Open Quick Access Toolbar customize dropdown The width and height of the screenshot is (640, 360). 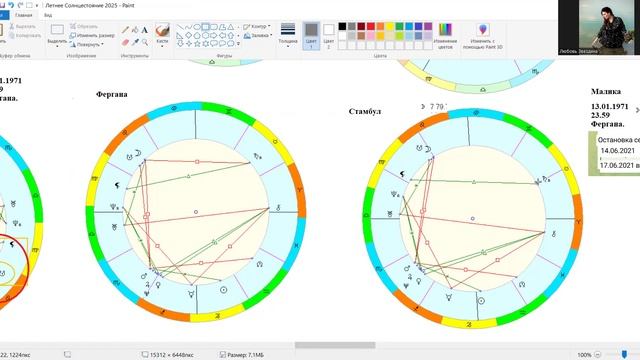click(x=37, y=5)
